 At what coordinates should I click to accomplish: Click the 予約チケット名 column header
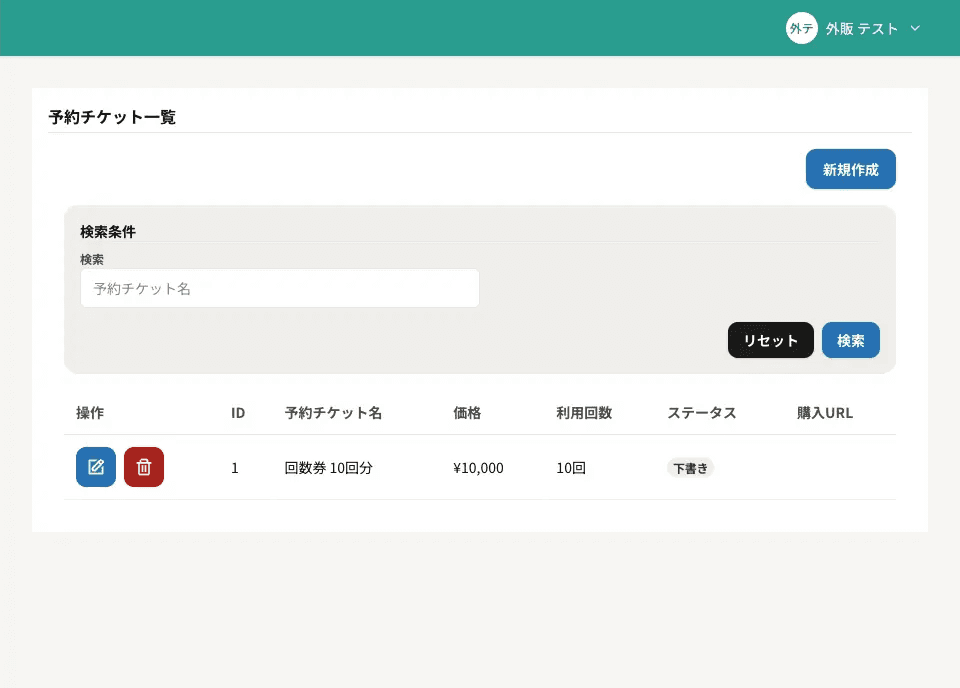pos(333,413)
